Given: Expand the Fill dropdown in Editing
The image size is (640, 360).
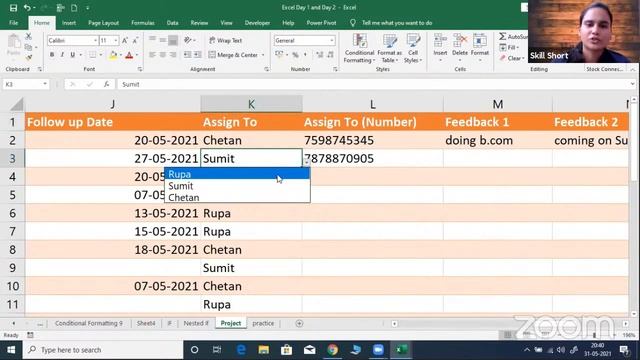Looking at the screenshot, I should coord(517,48).
